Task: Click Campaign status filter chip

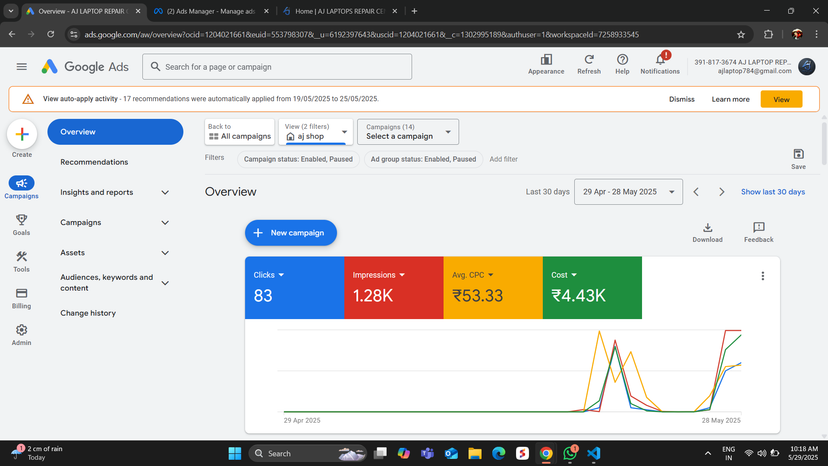Action: (x=298, y=159)
